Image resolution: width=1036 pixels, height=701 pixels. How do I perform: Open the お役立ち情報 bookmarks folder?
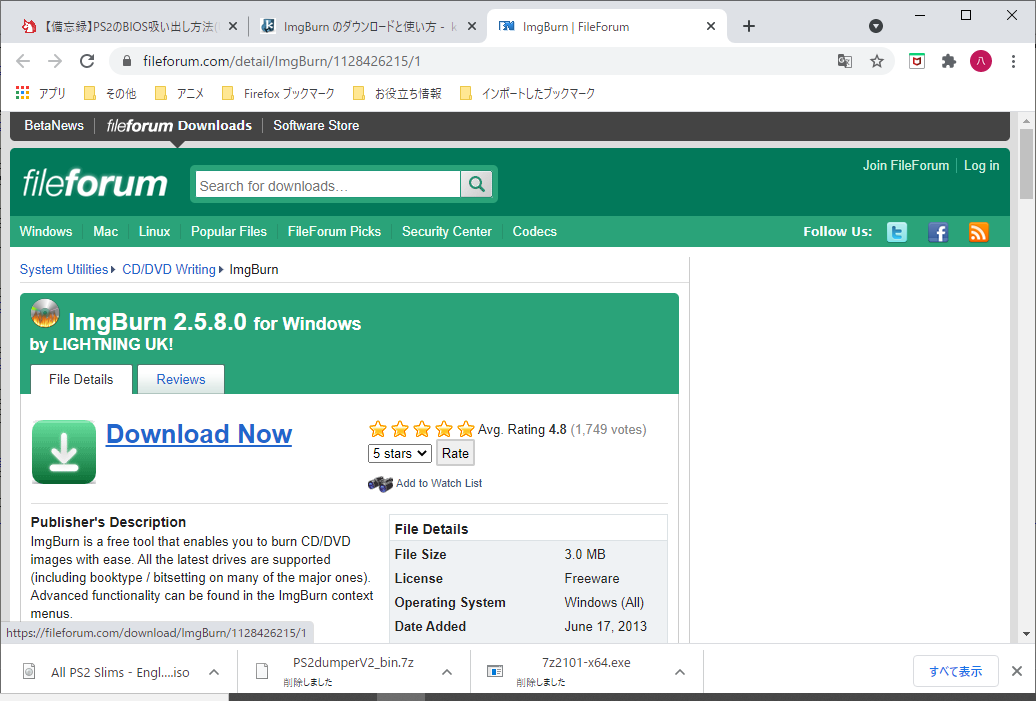click(397, 93)
